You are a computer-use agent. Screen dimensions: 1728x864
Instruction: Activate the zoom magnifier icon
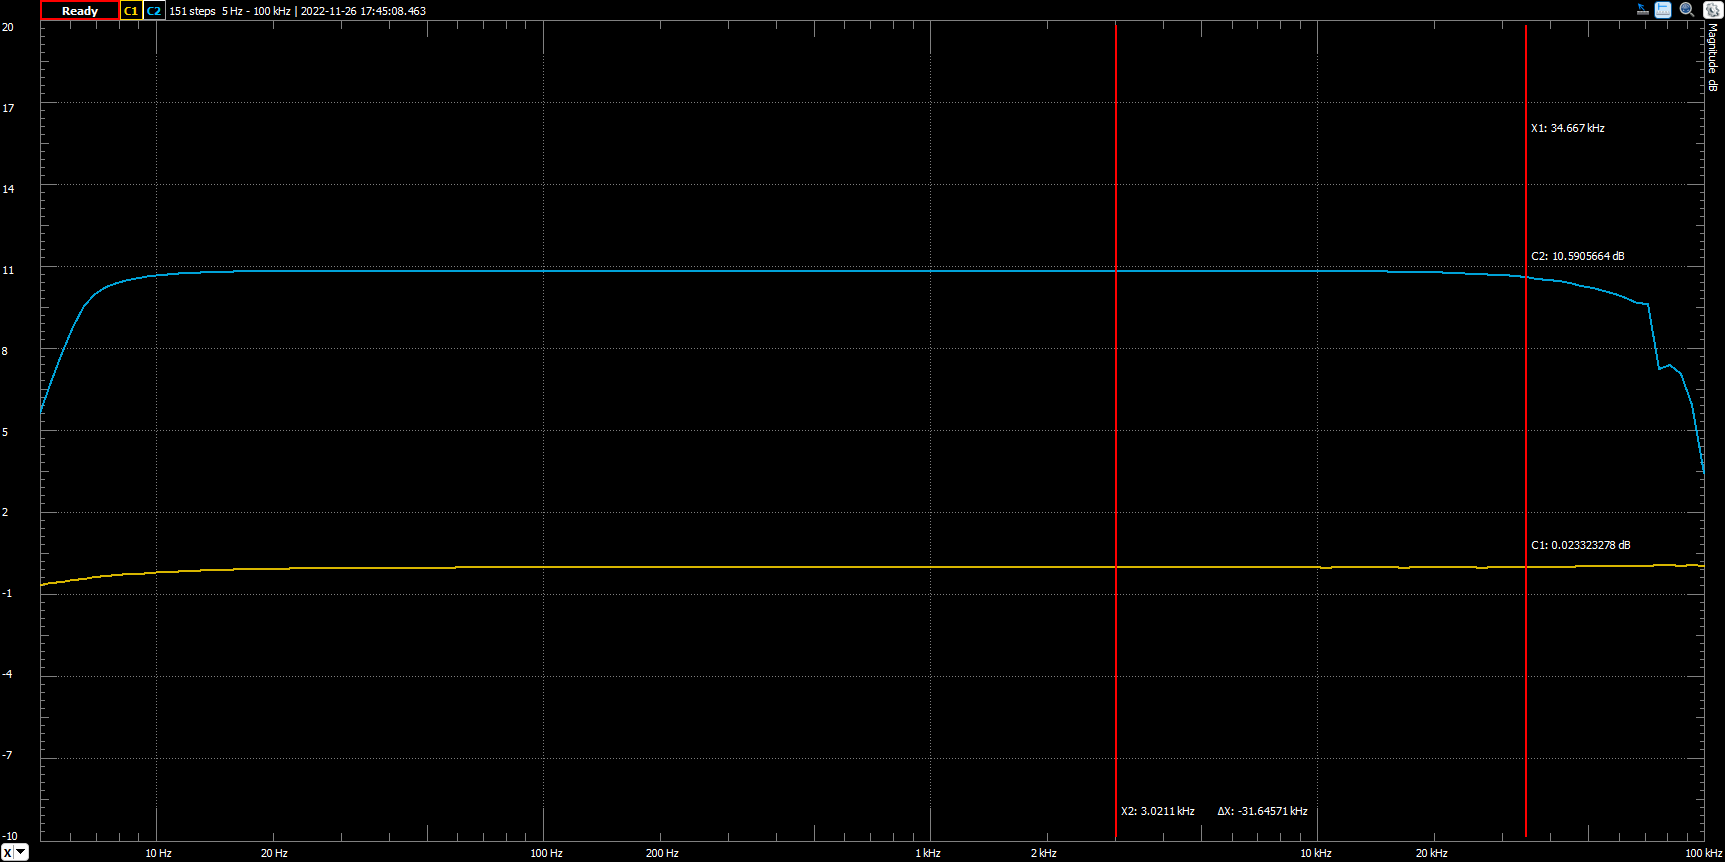click(1687, 10)
